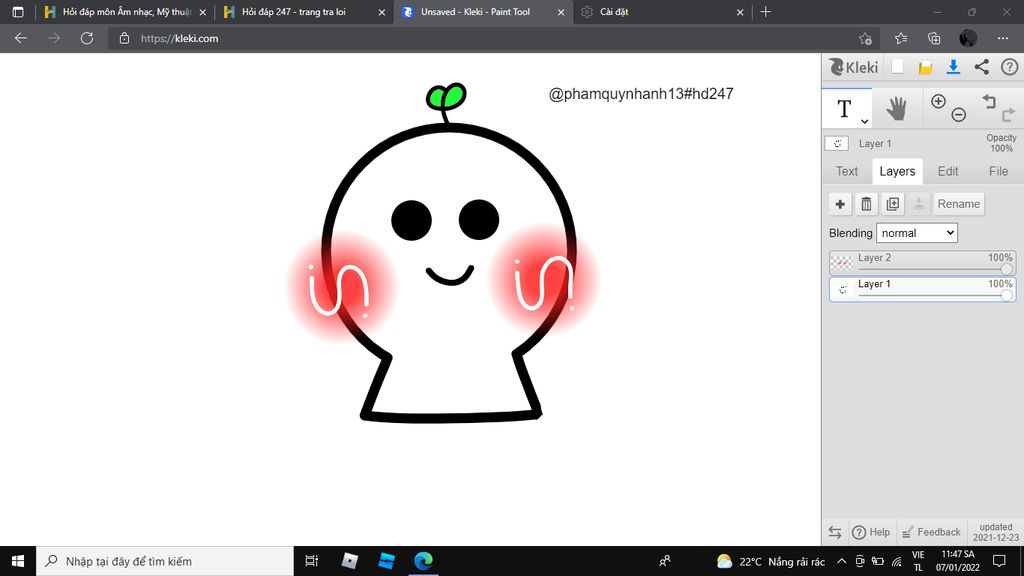Click the Rename layer button
Viewport: 1024px width, 576px height.
tap(959, 204)
